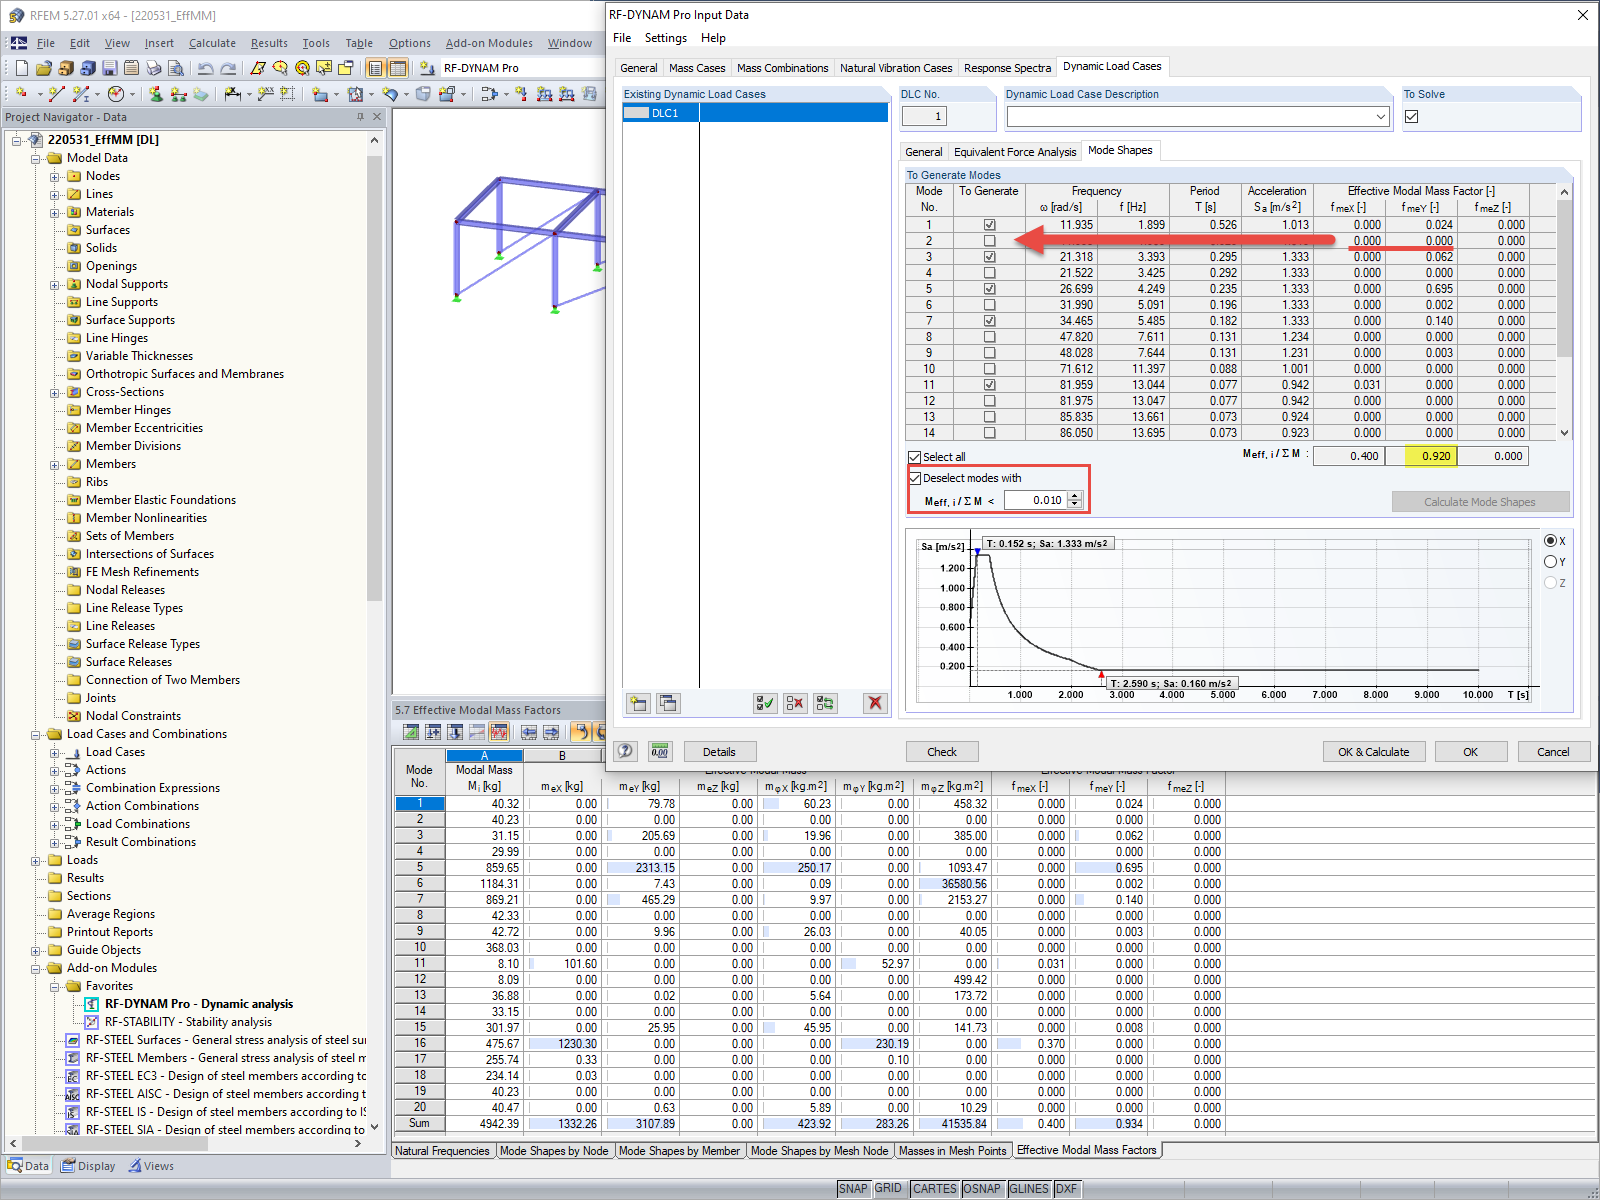Increase the Meff threshold spinner value
1600x1200 pixels.
(x=1075, y=496)
